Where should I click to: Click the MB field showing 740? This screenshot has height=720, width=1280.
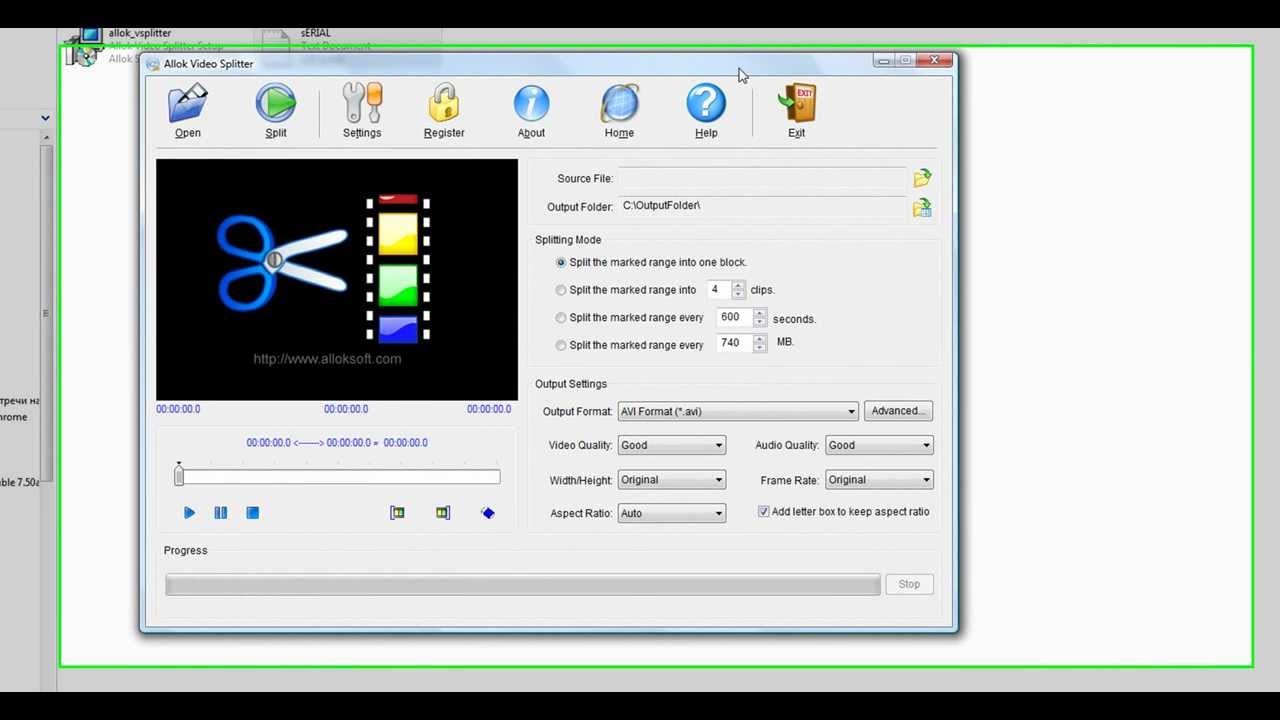(735, 343)
